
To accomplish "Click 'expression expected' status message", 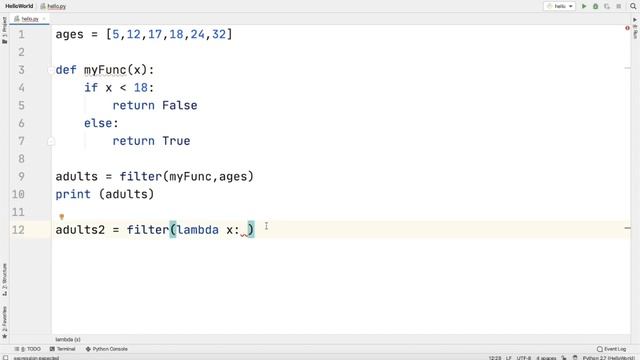I will tap(37, 358).
